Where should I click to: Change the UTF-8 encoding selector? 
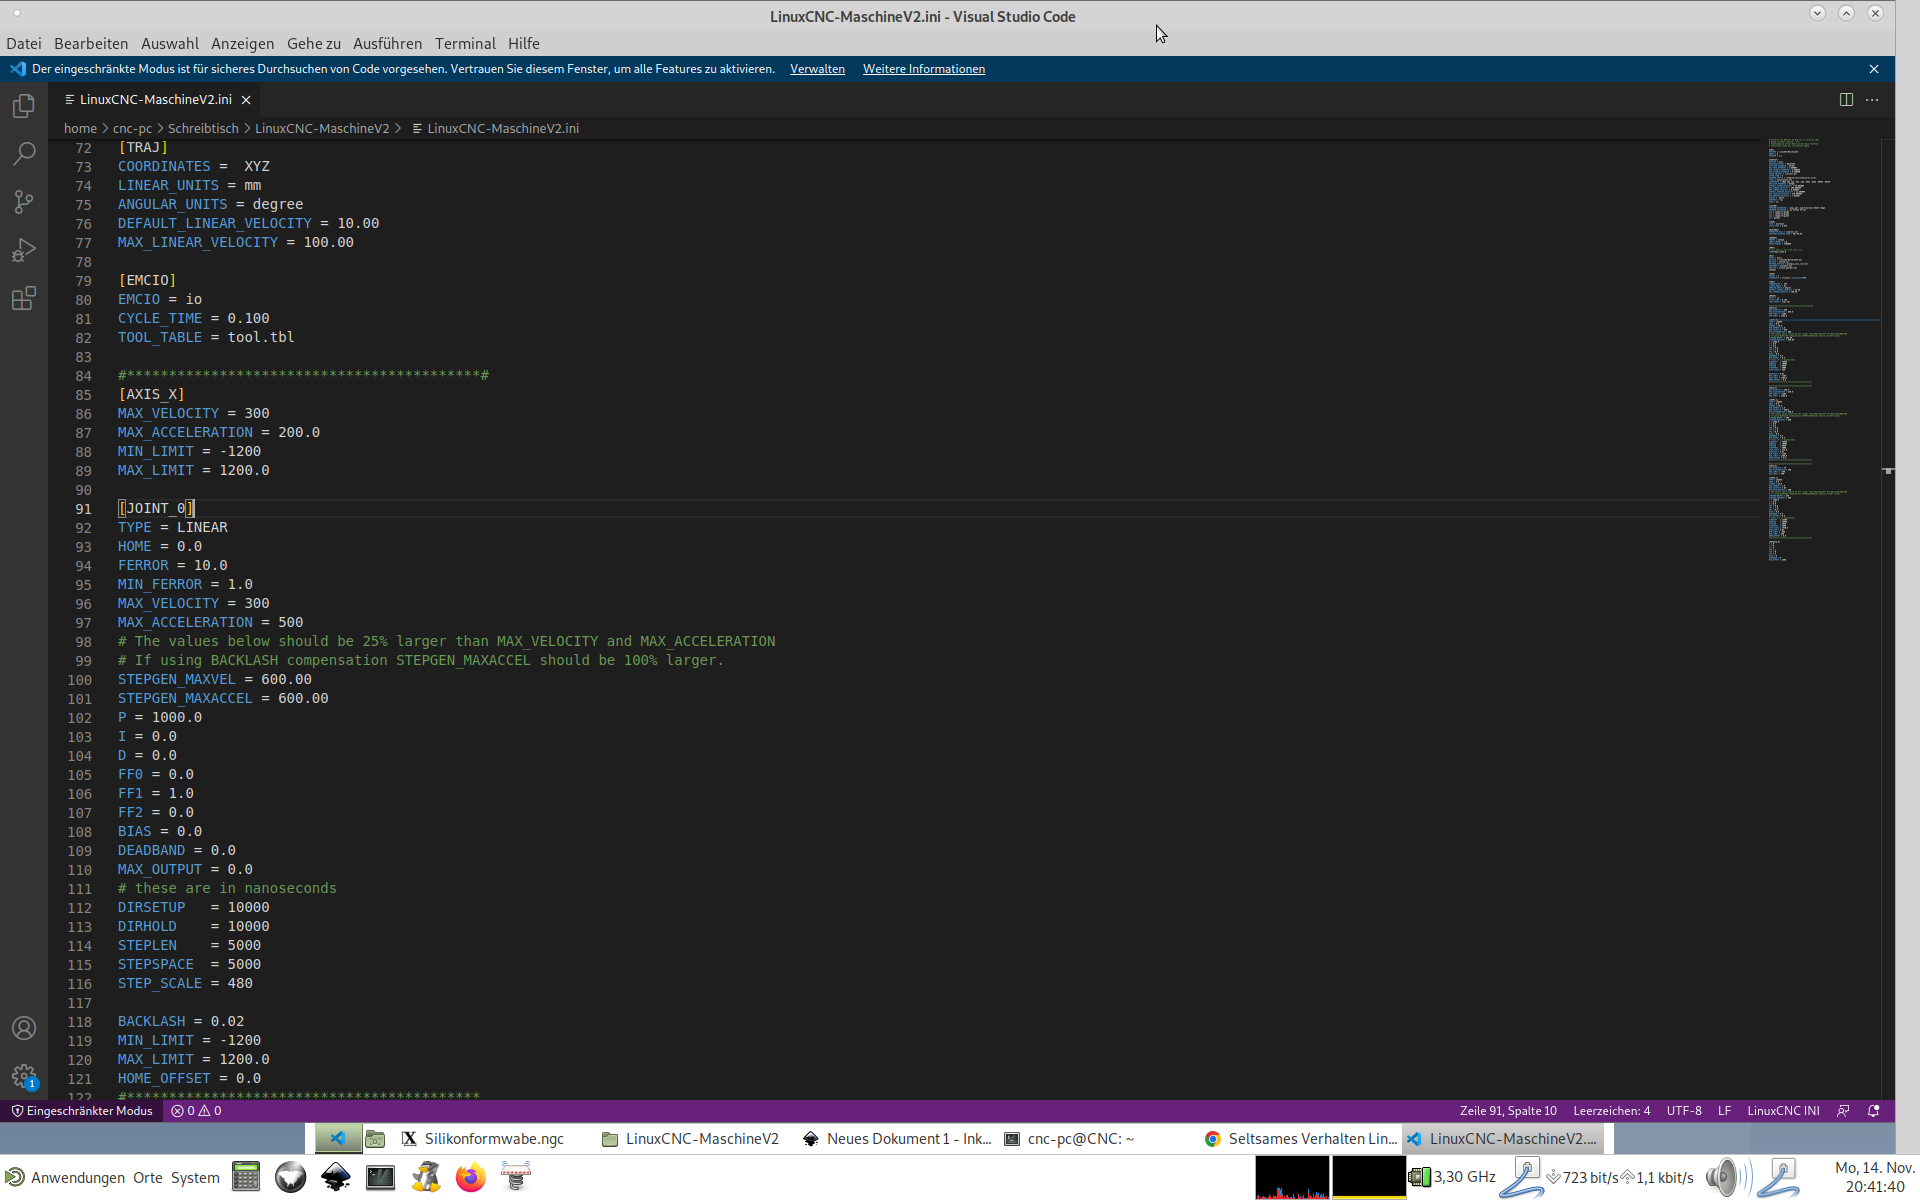click(x=1684, y=1111)
